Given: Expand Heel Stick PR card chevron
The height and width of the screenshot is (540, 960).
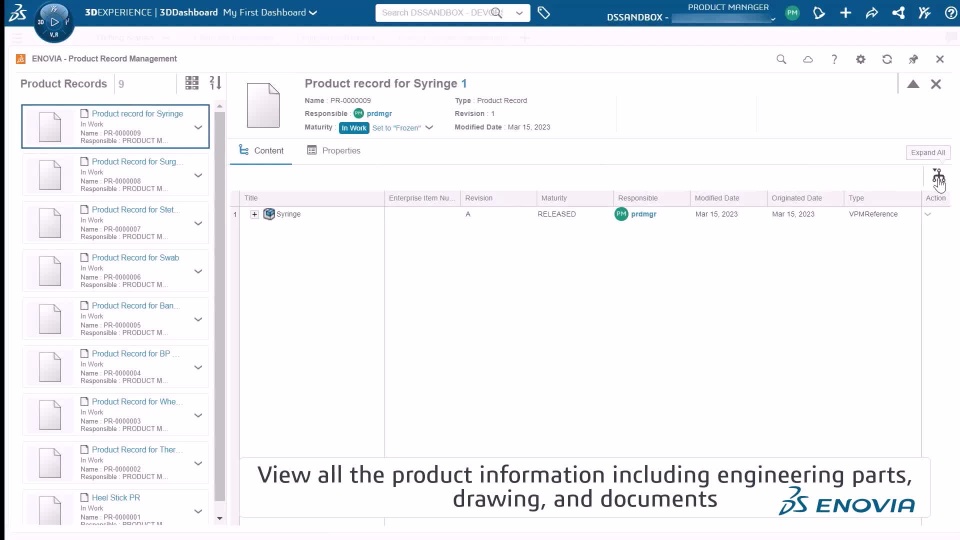Looking at the screenshot, I should click(x=198, y=511).
